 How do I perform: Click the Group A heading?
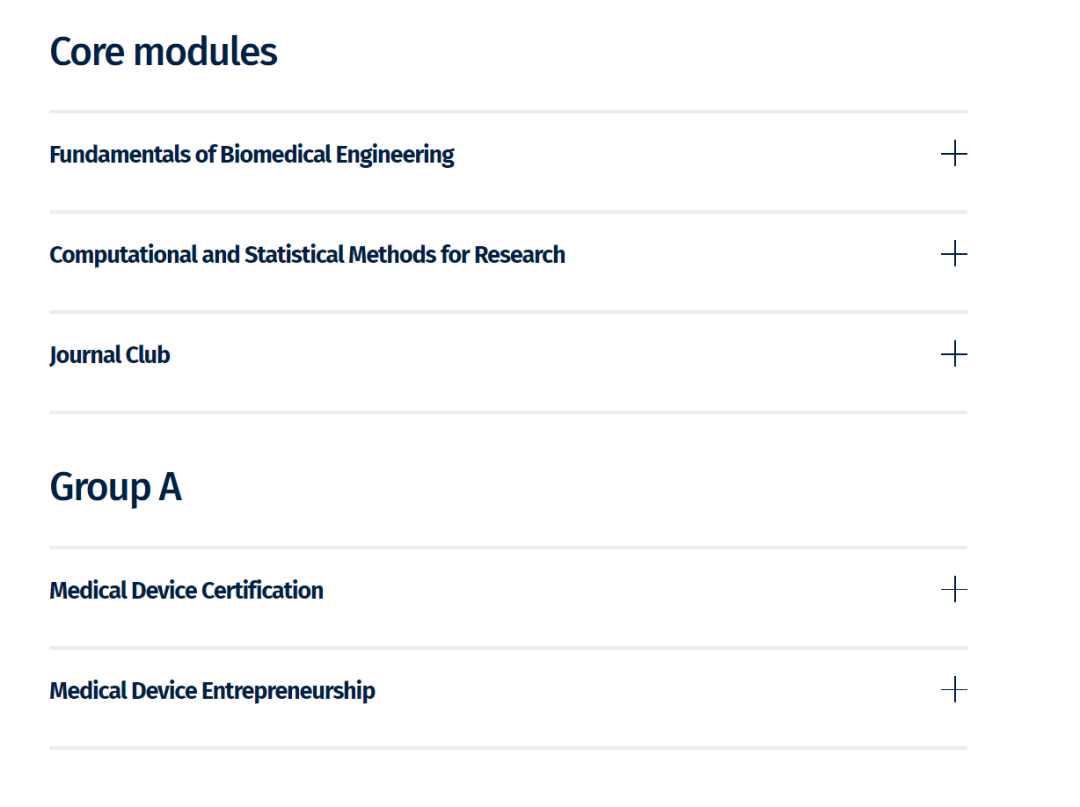115,488
